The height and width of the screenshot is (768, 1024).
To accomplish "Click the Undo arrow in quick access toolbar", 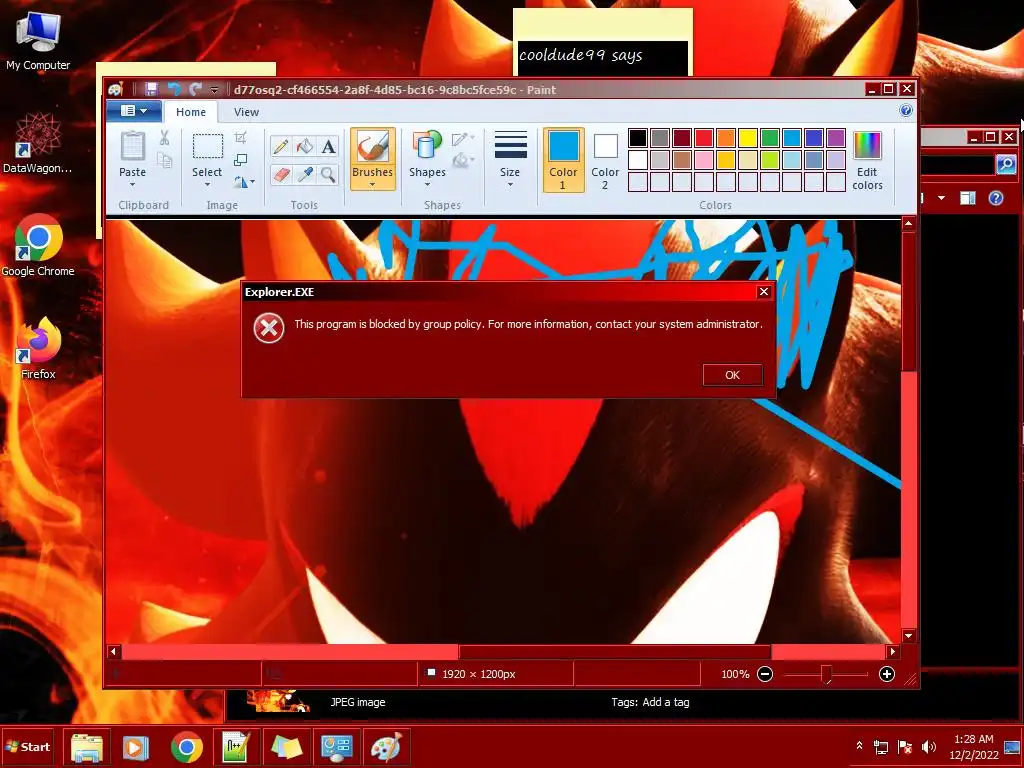I will (174, 89).
